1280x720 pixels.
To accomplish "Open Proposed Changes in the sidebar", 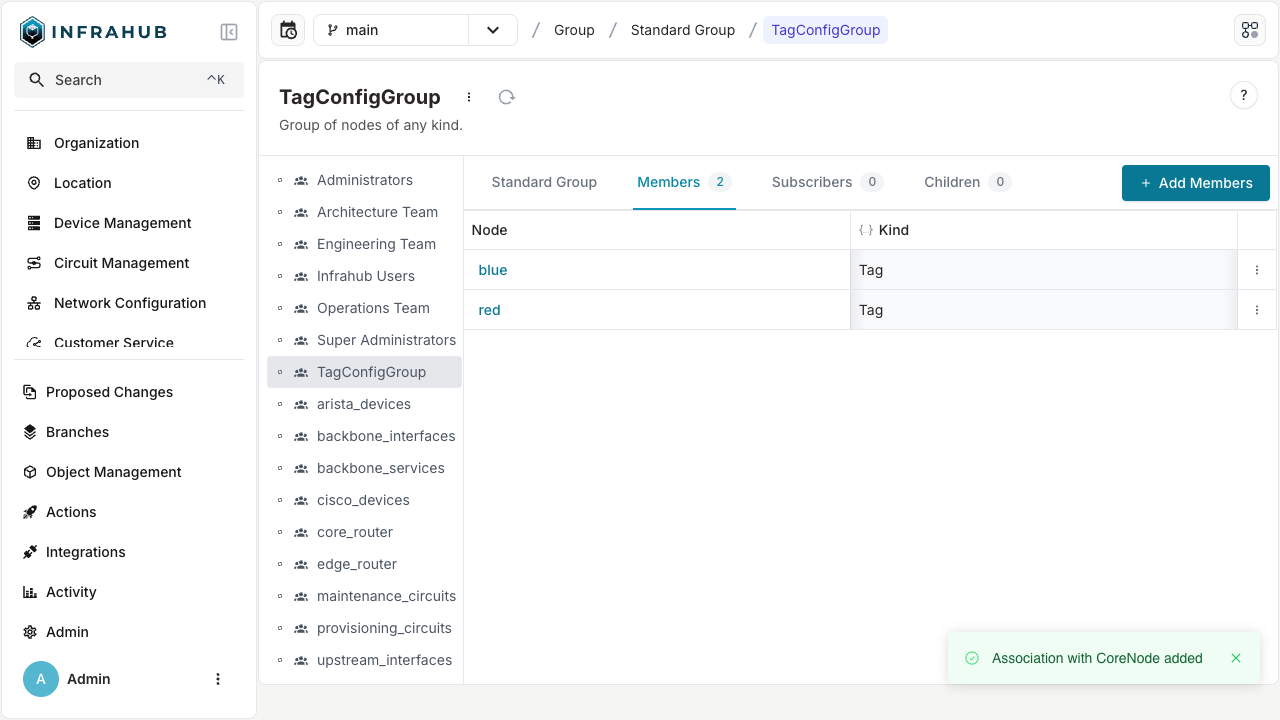I will tap(109, 392).
